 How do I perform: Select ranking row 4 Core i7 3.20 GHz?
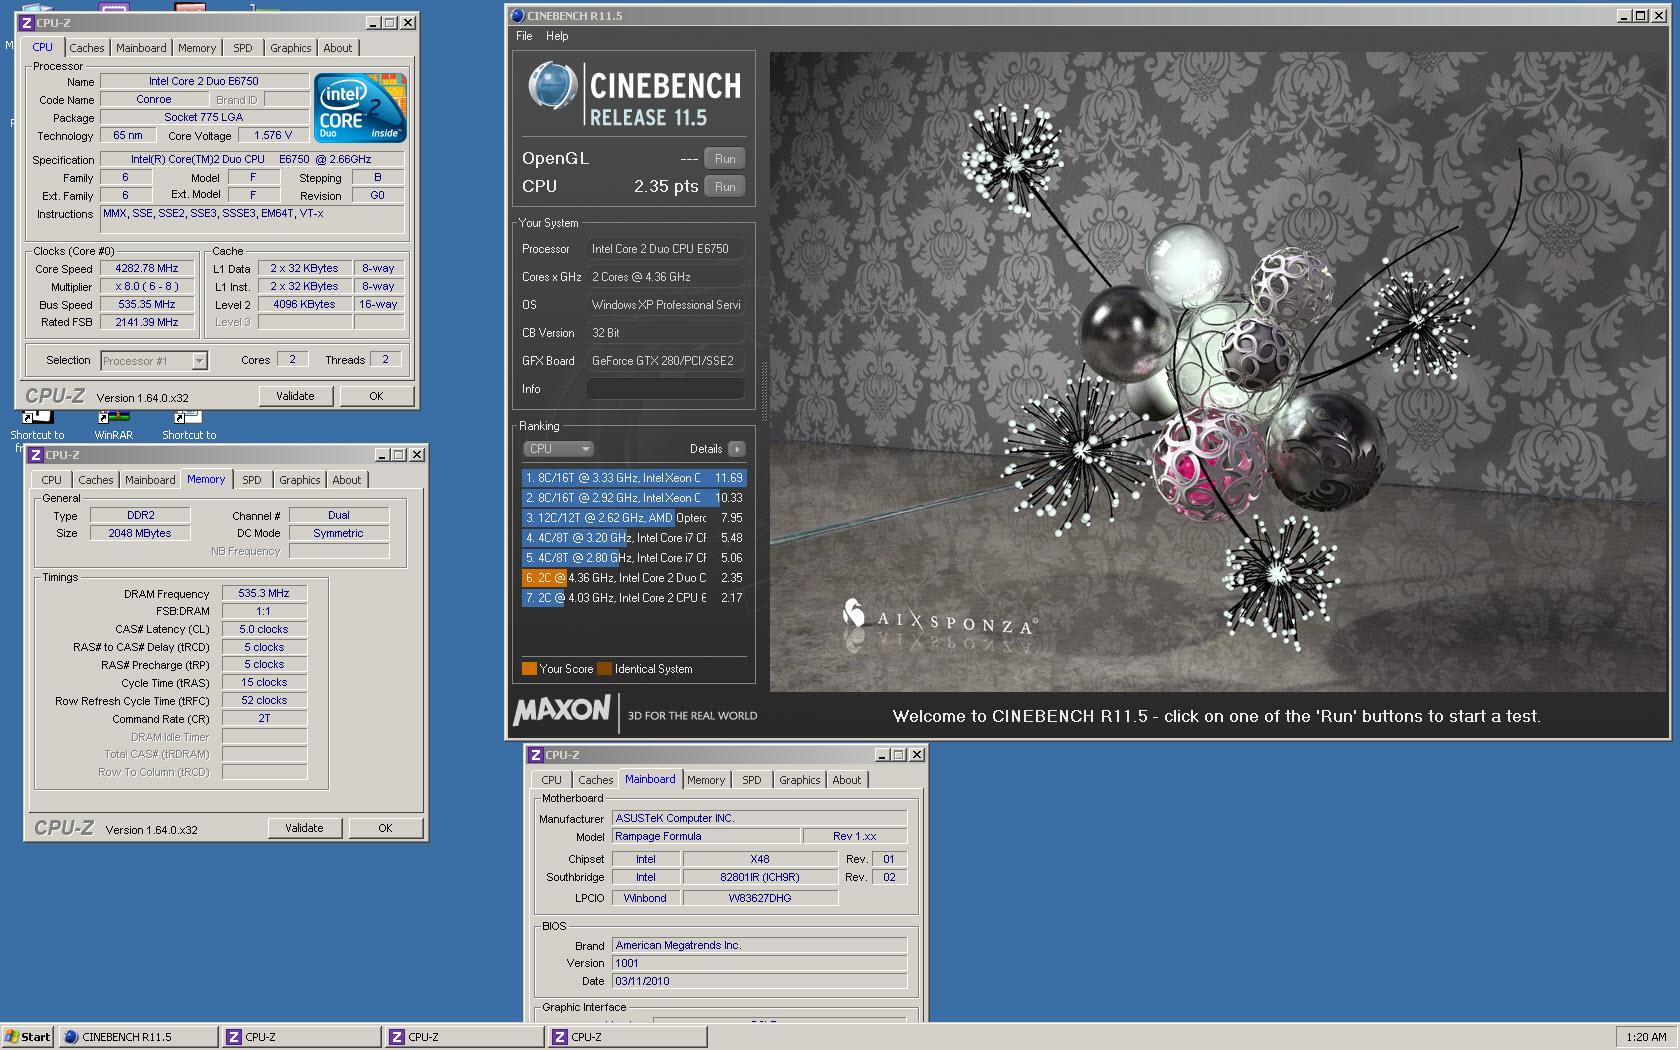634,538
